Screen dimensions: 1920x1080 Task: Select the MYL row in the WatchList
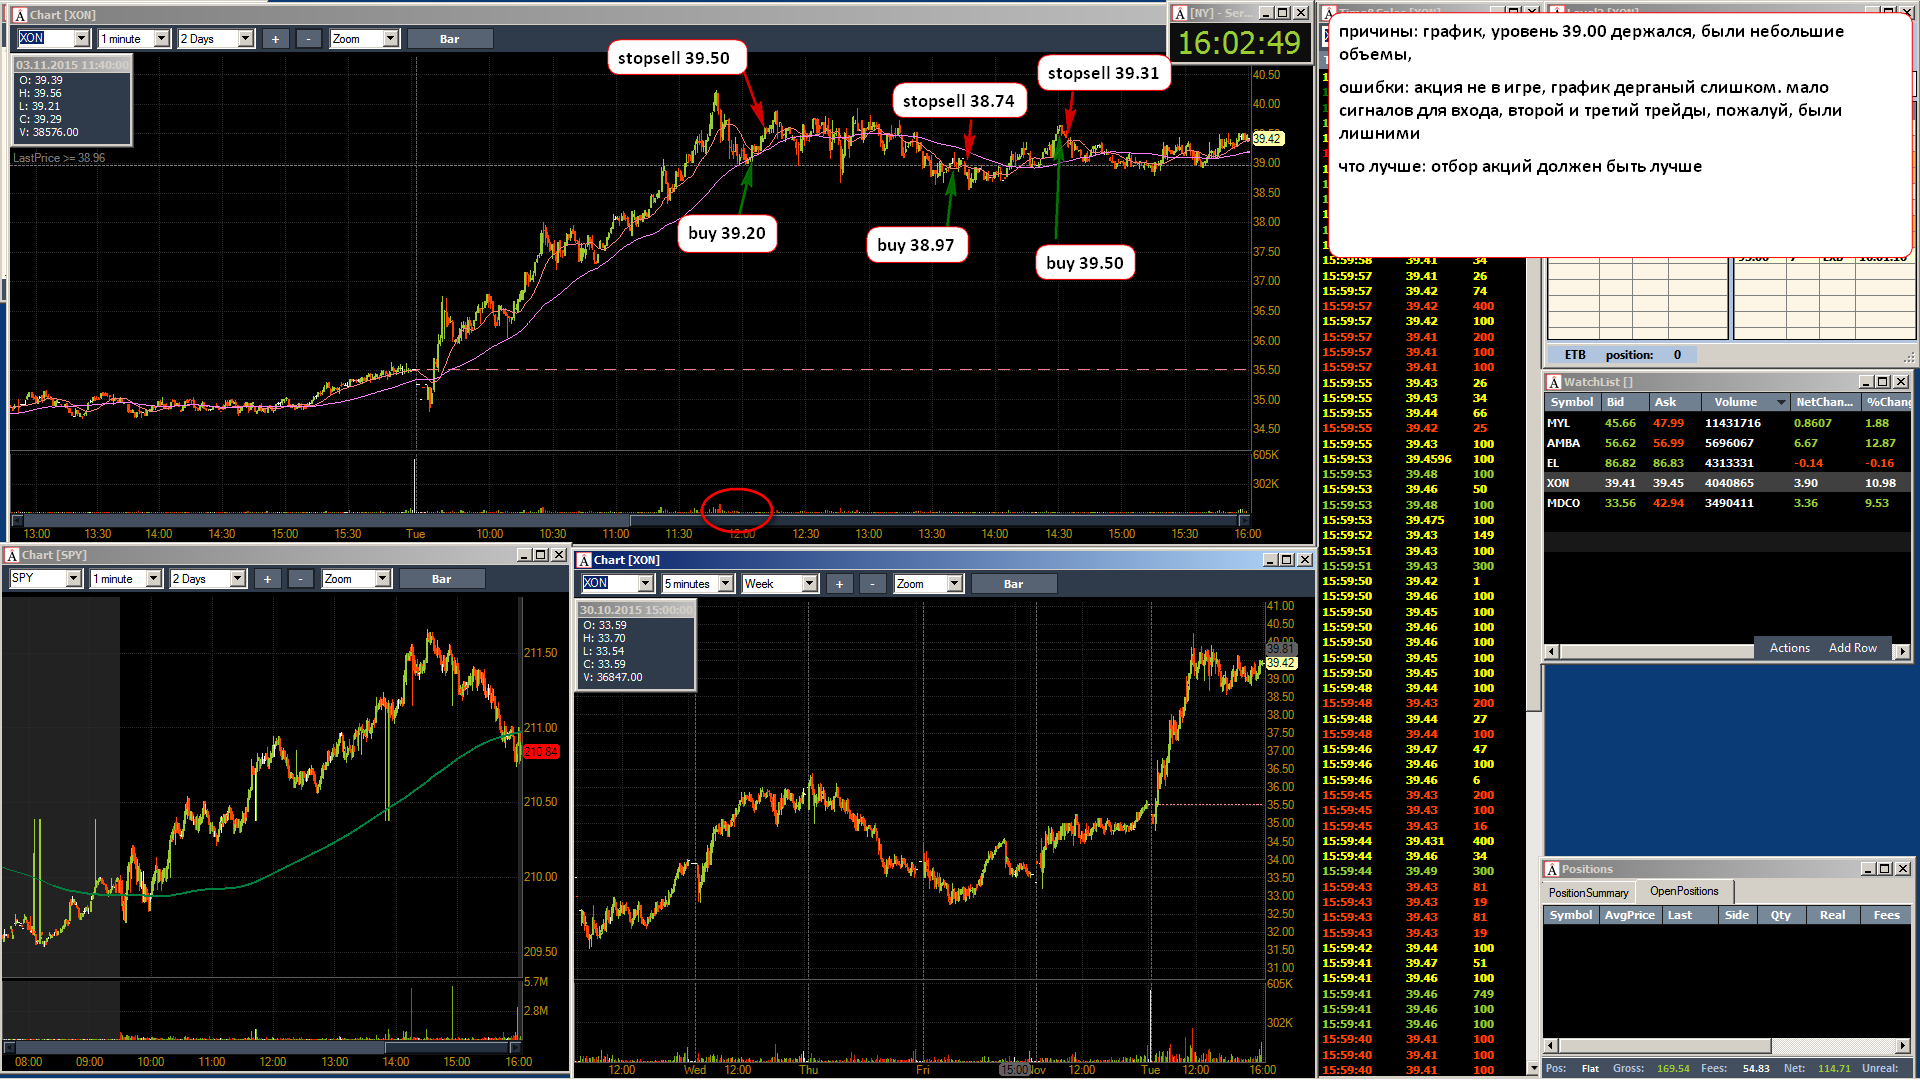click(x=1727, y=423)
